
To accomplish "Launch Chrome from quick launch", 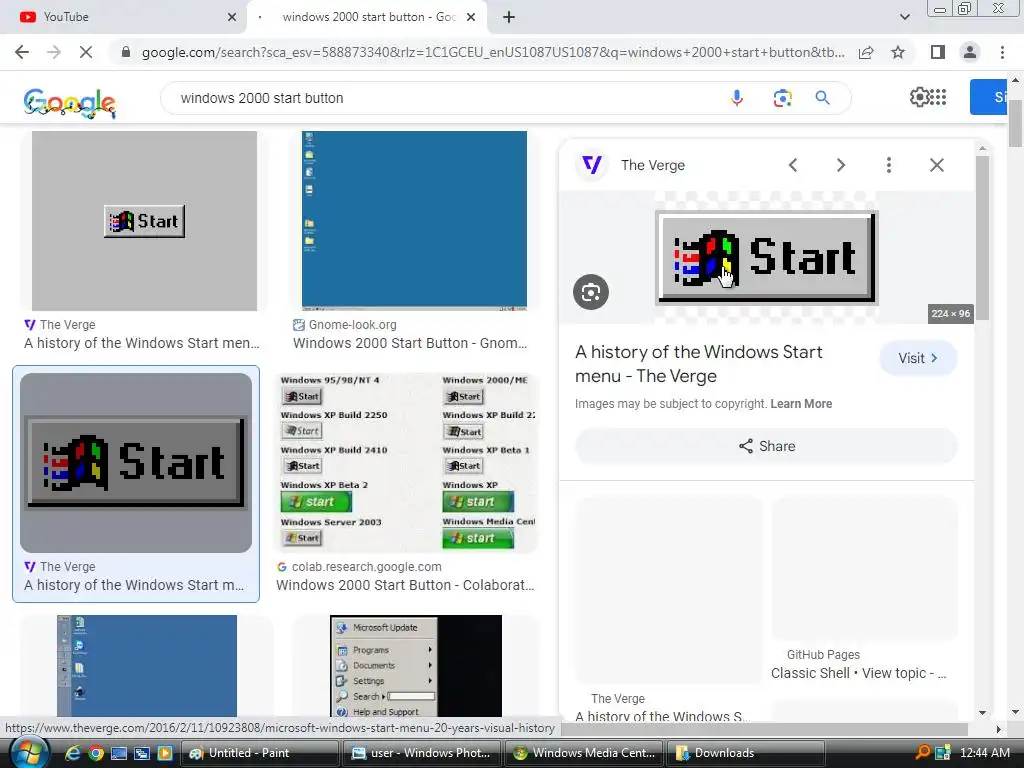I will point(95,753).
